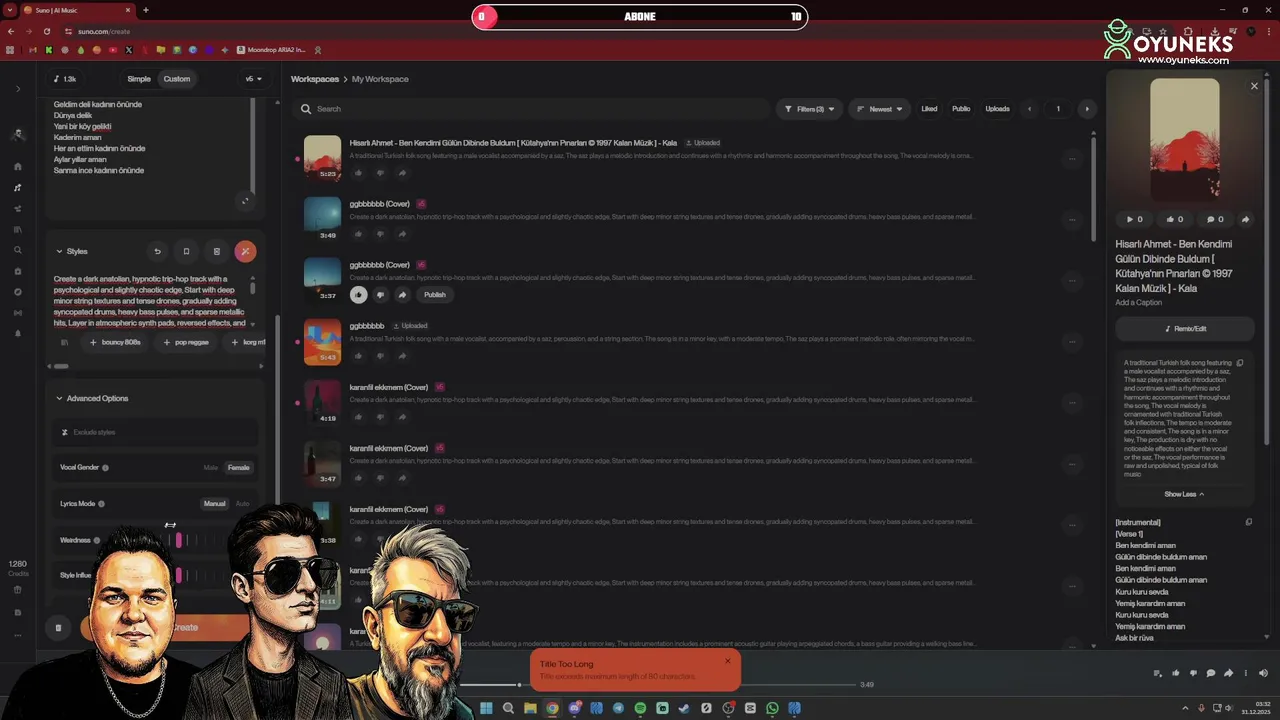This screenshot has width=1280, height=720.
Task: Collapse description with Show Less
Action: pos(1184,494)
